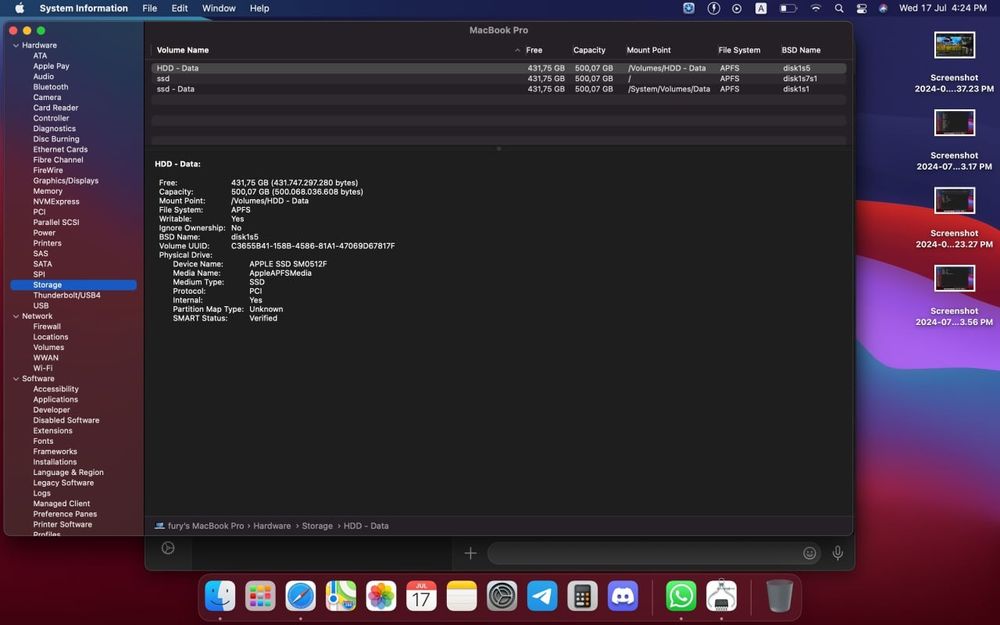
Task: Open the Edit menu
Action: click(180, 8)
